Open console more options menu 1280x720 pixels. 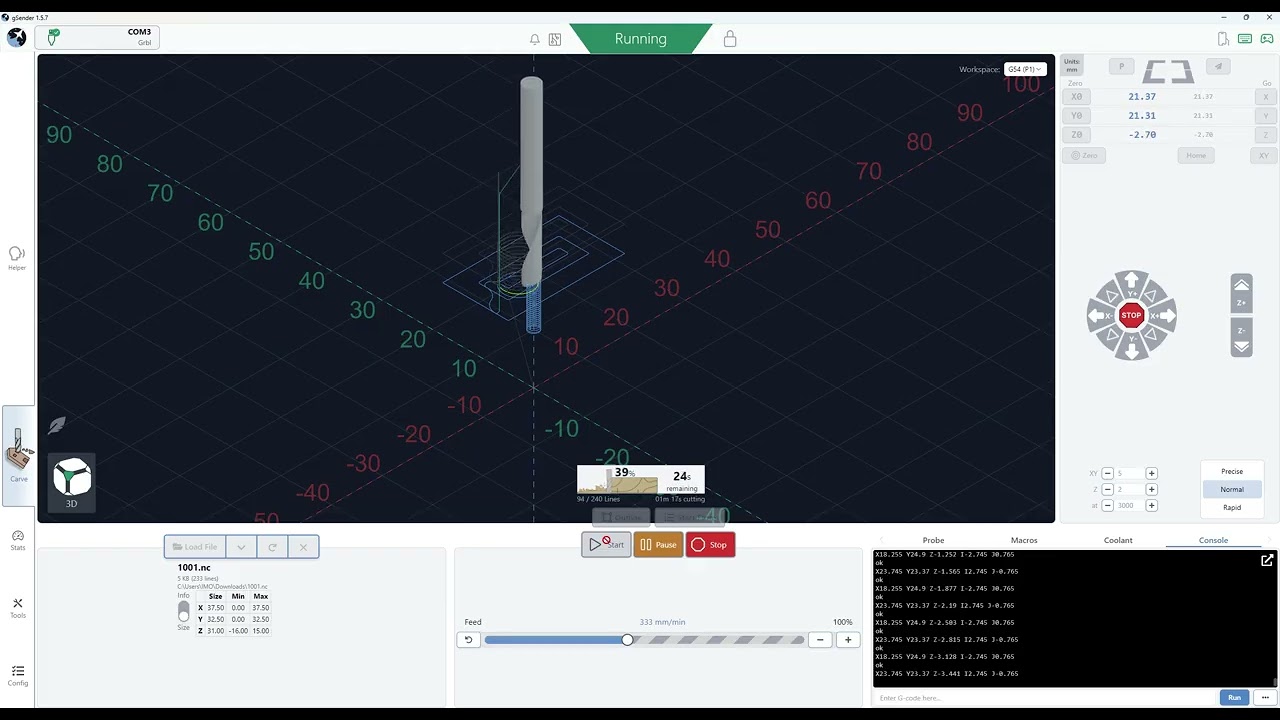point(1265,697)
